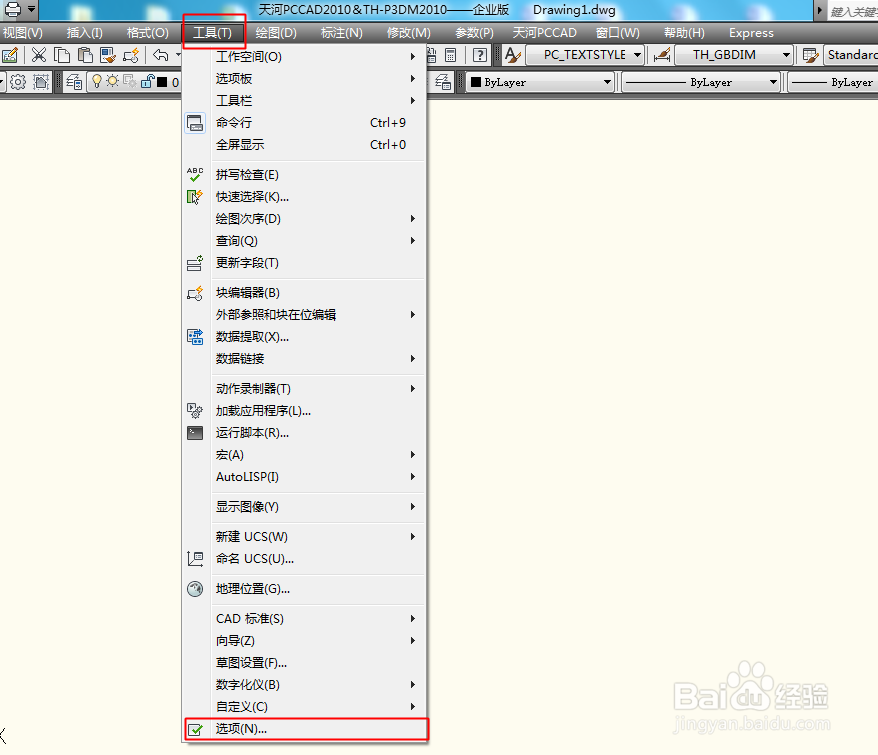878x755 pixels.
Task: Toggle the layer lock padlock icon
Action: pos(147,82)
